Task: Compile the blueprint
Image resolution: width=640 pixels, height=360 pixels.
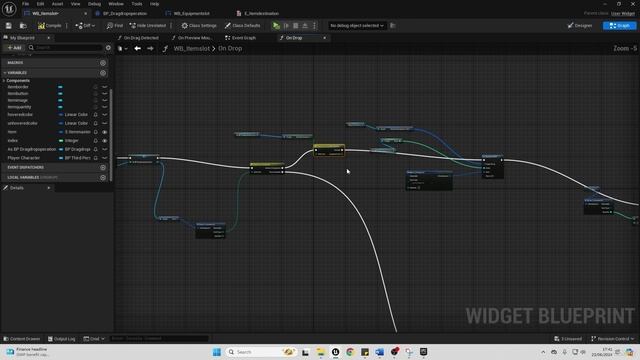Action: [x=49, y=26]
